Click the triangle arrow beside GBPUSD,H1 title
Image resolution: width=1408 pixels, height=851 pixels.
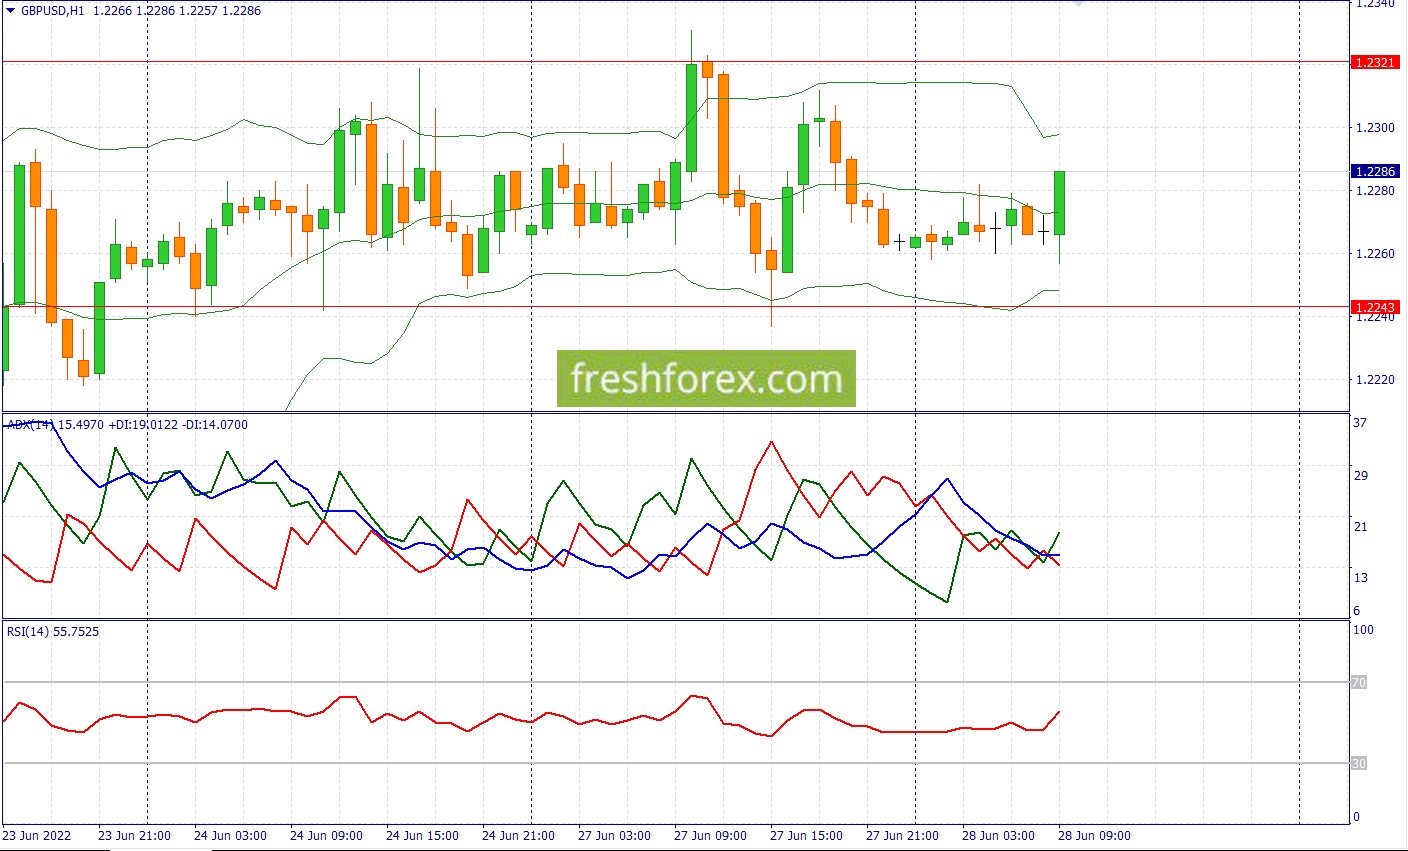point(10,11)
